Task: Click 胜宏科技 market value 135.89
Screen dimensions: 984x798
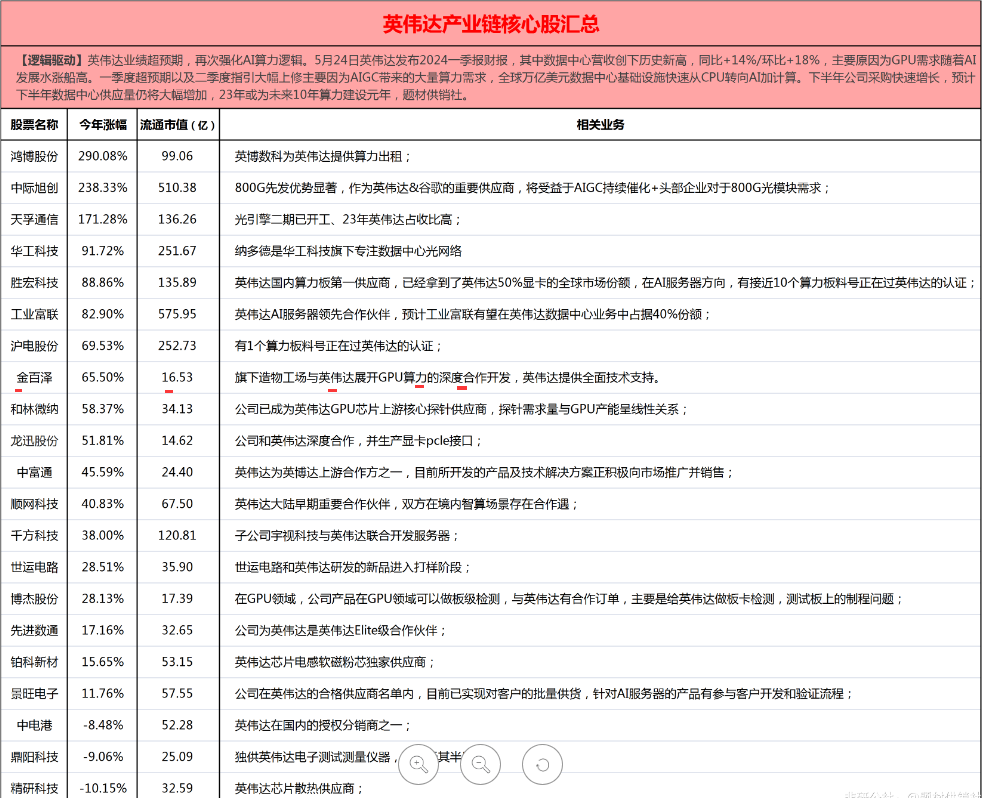Action: pyautogui.click(x=177, y=283)
